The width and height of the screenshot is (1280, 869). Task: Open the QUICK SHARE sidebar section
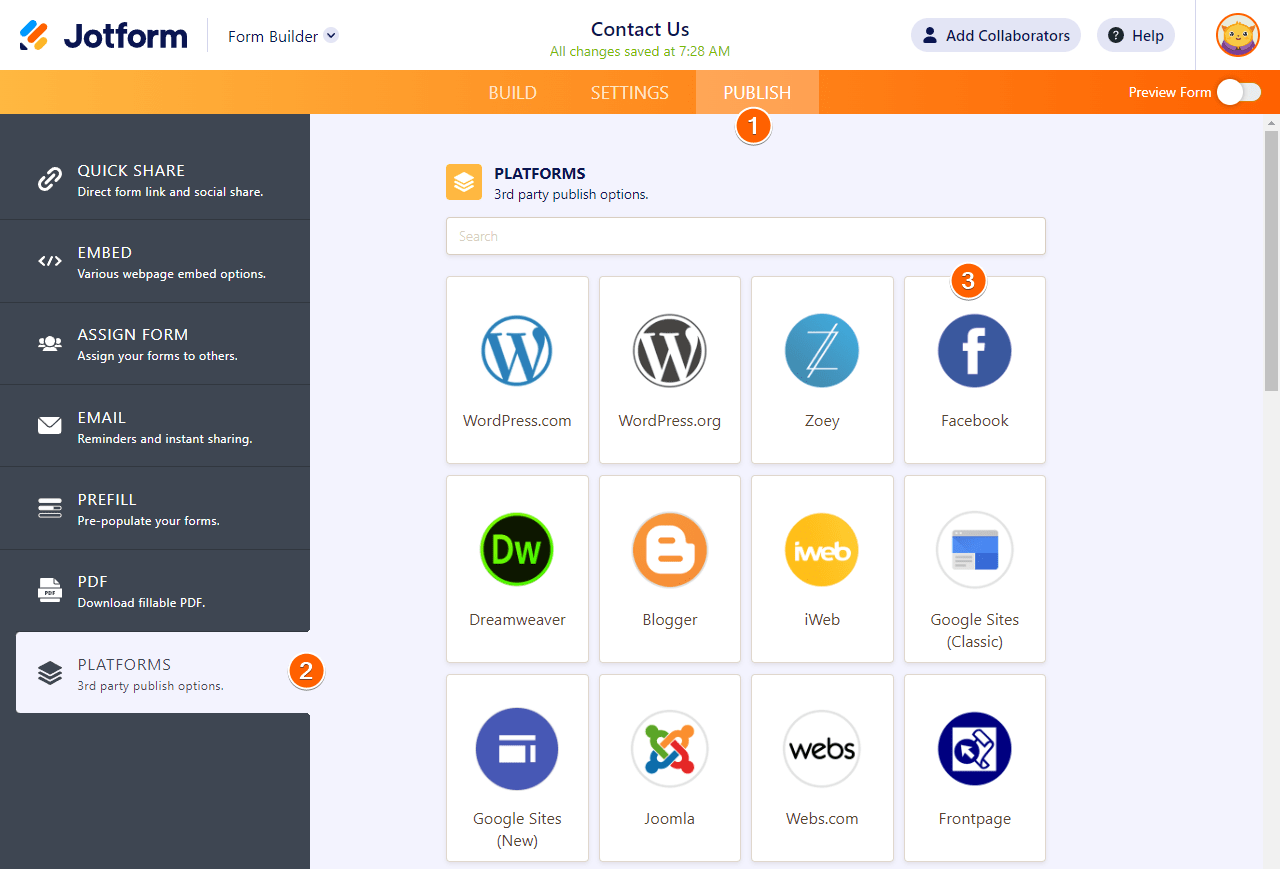(x=155, y=180)
